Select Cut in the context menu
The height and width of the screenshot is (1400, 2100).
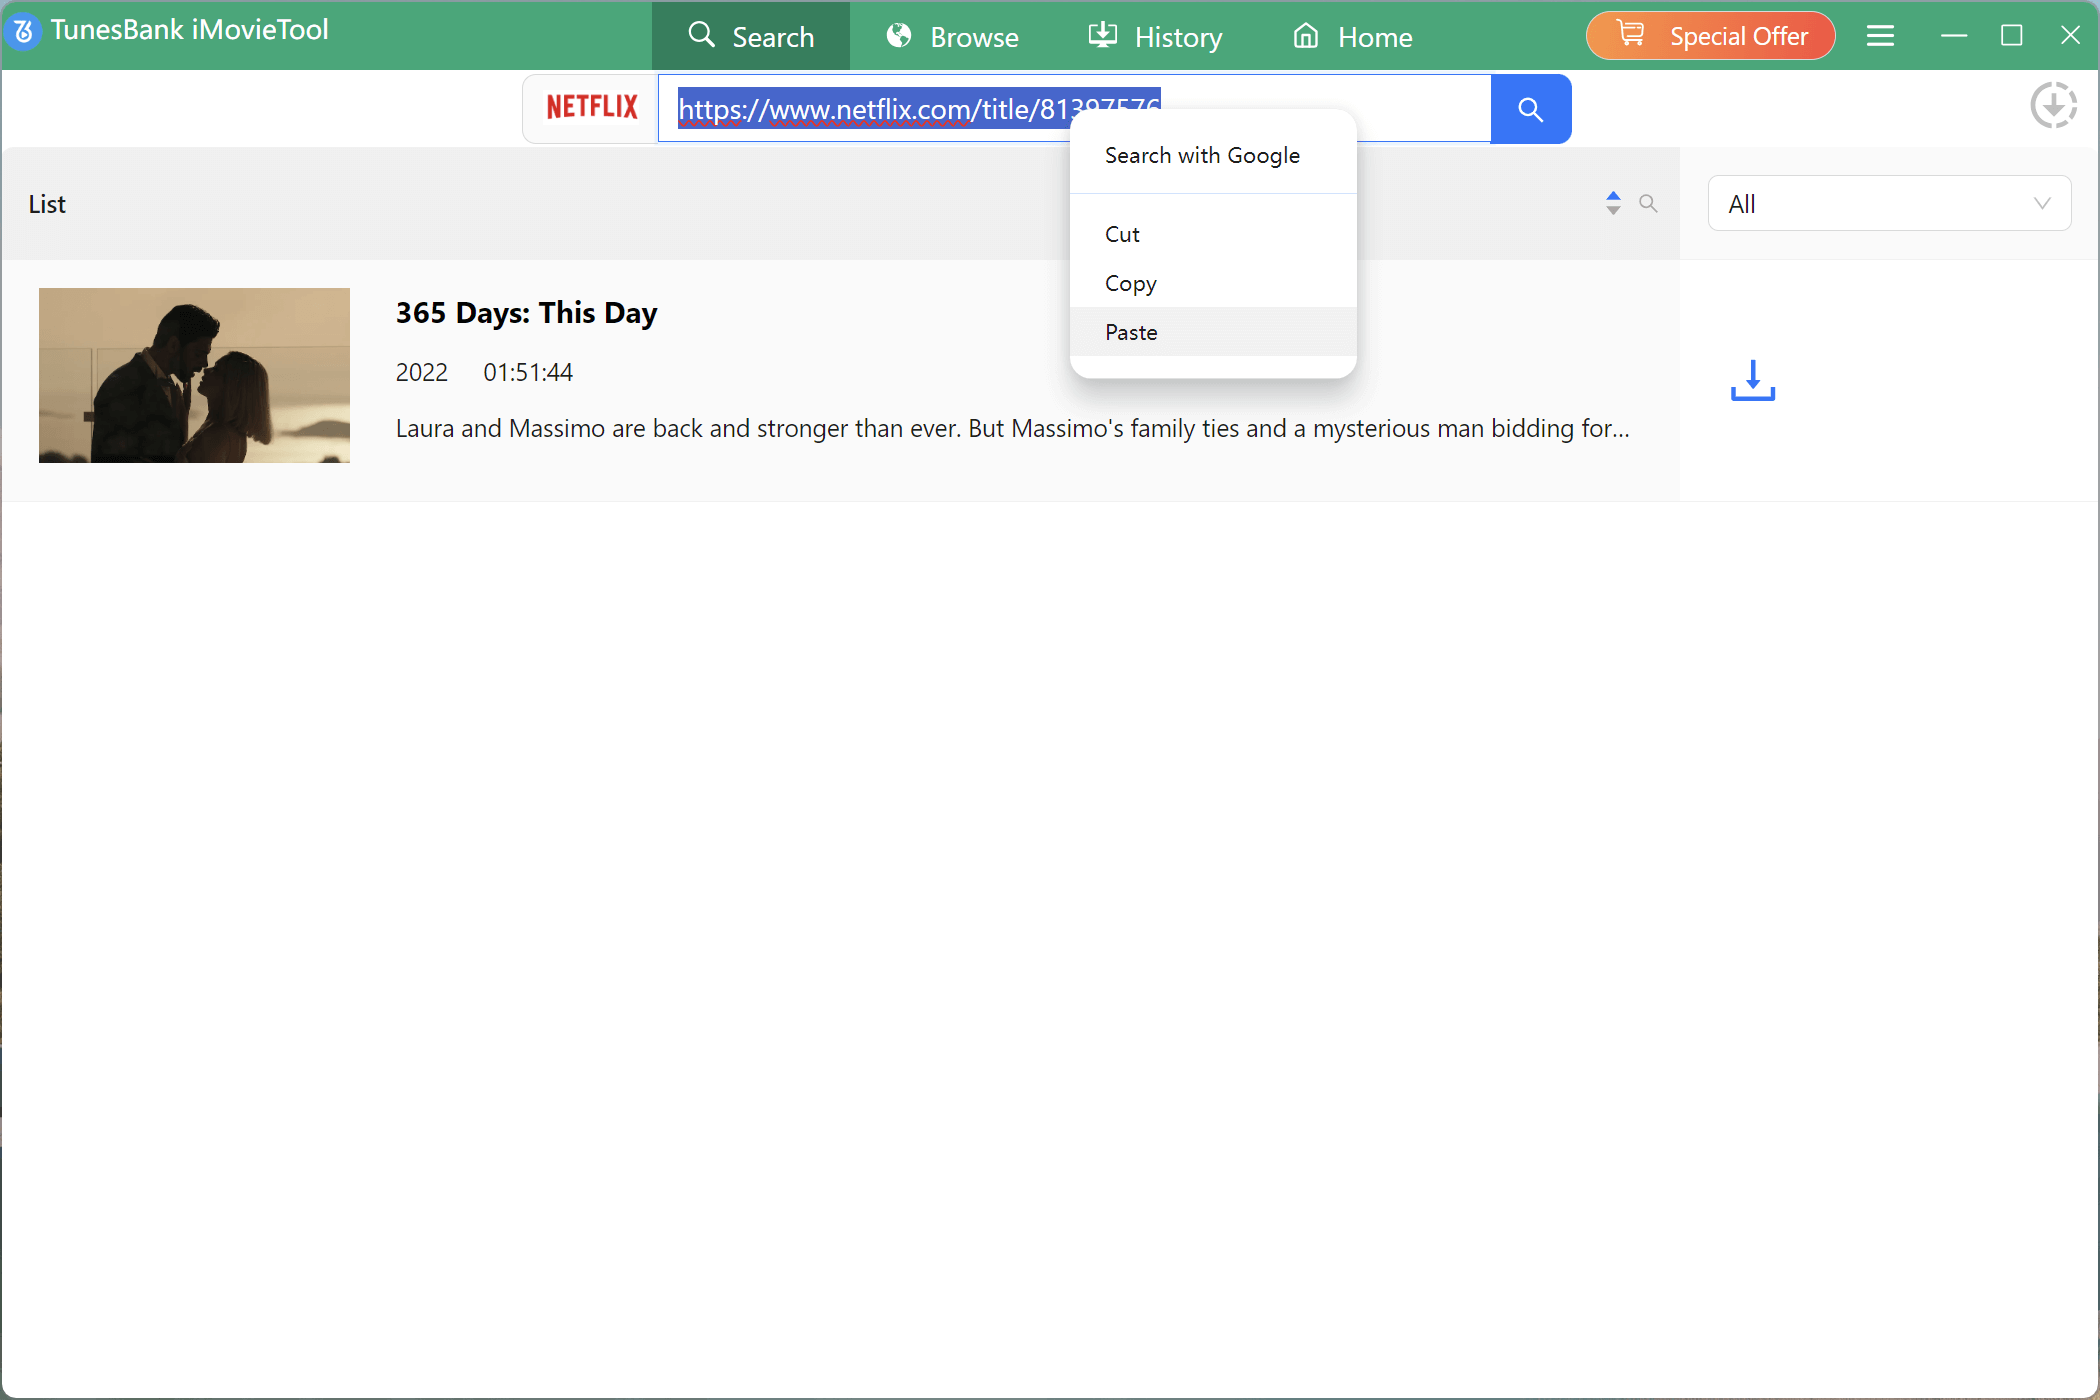[x=1122, y=234]
